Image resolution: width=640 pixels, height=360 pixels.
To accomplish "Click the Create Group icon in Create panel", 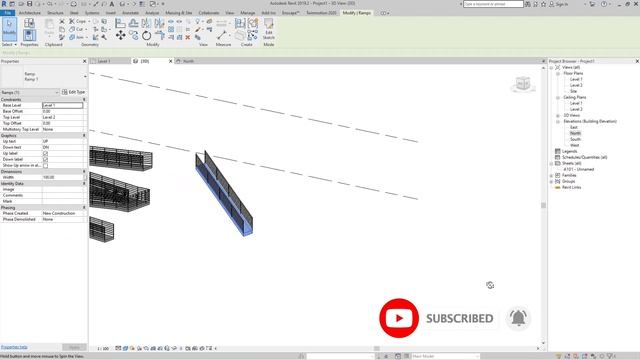I will [253, 23].
